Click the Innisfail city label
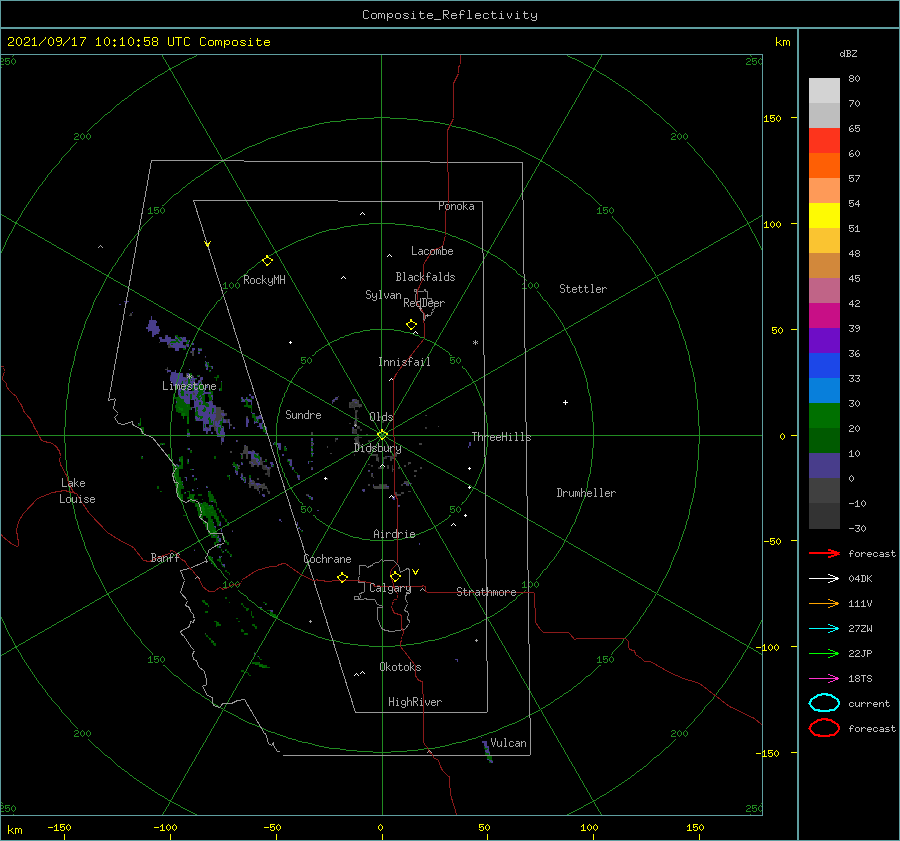900x841 pixels. [x=404, y=362]
